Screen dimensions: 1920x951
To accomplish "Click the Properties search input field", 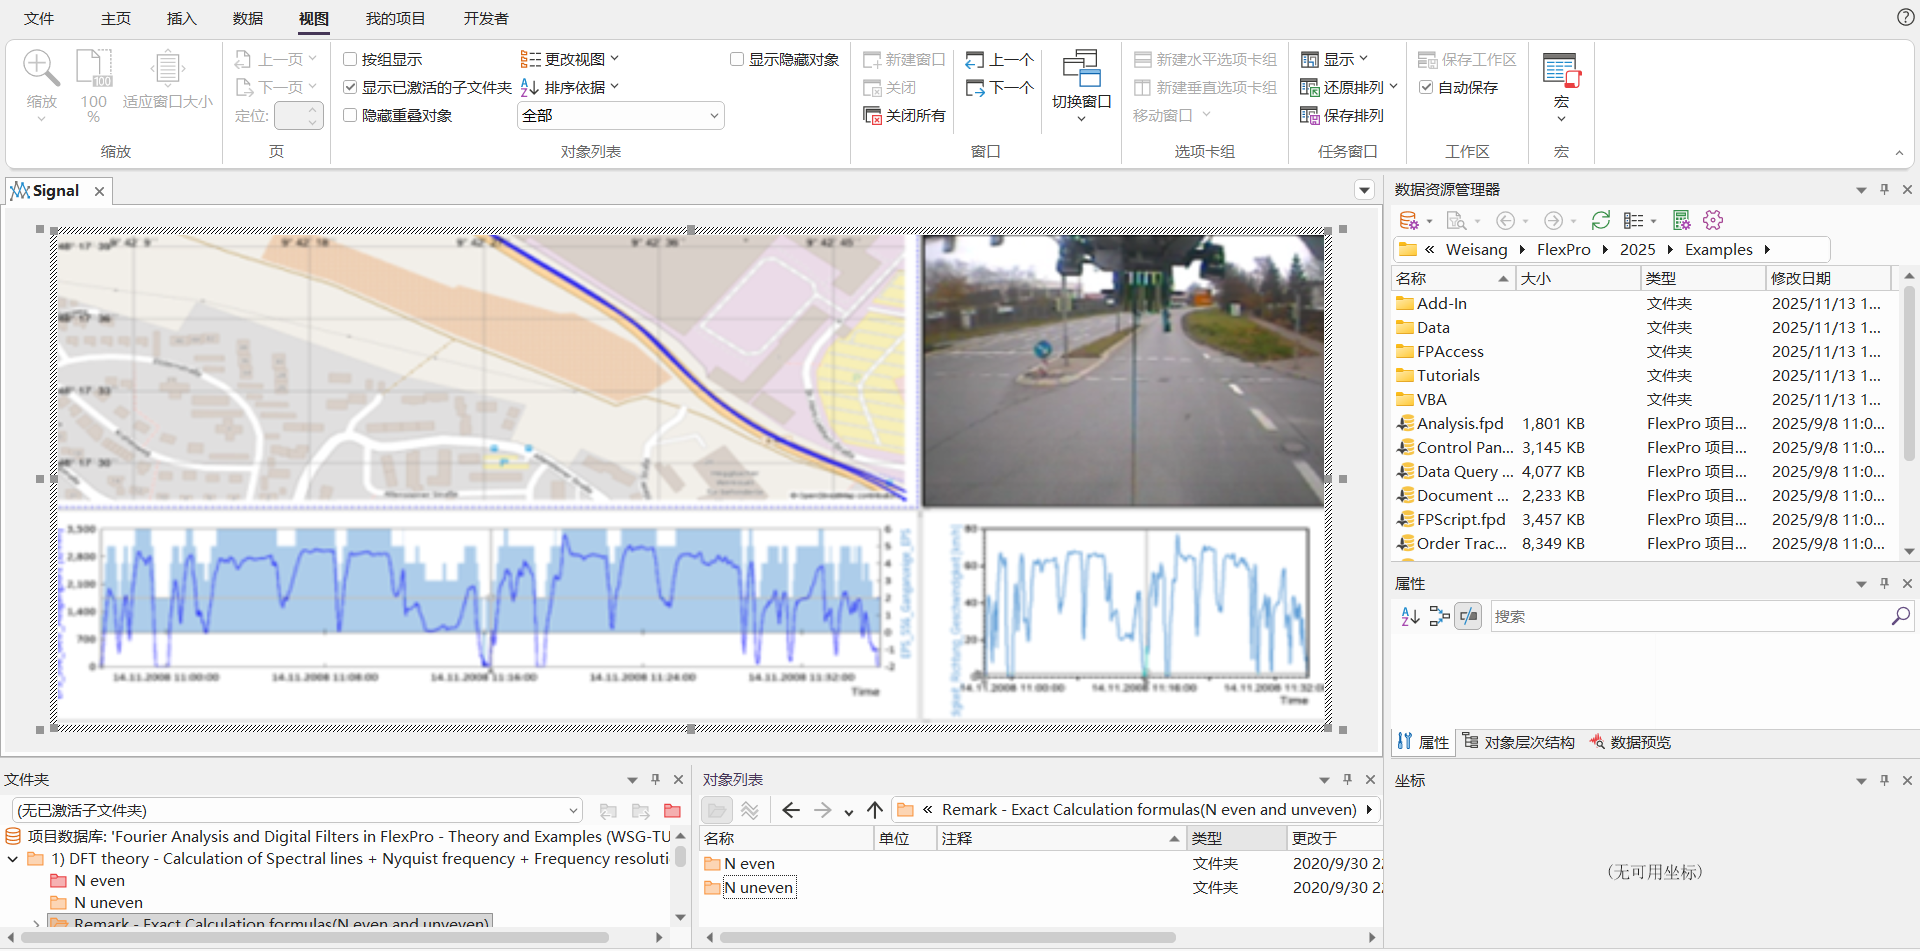I will (1689, 617).
